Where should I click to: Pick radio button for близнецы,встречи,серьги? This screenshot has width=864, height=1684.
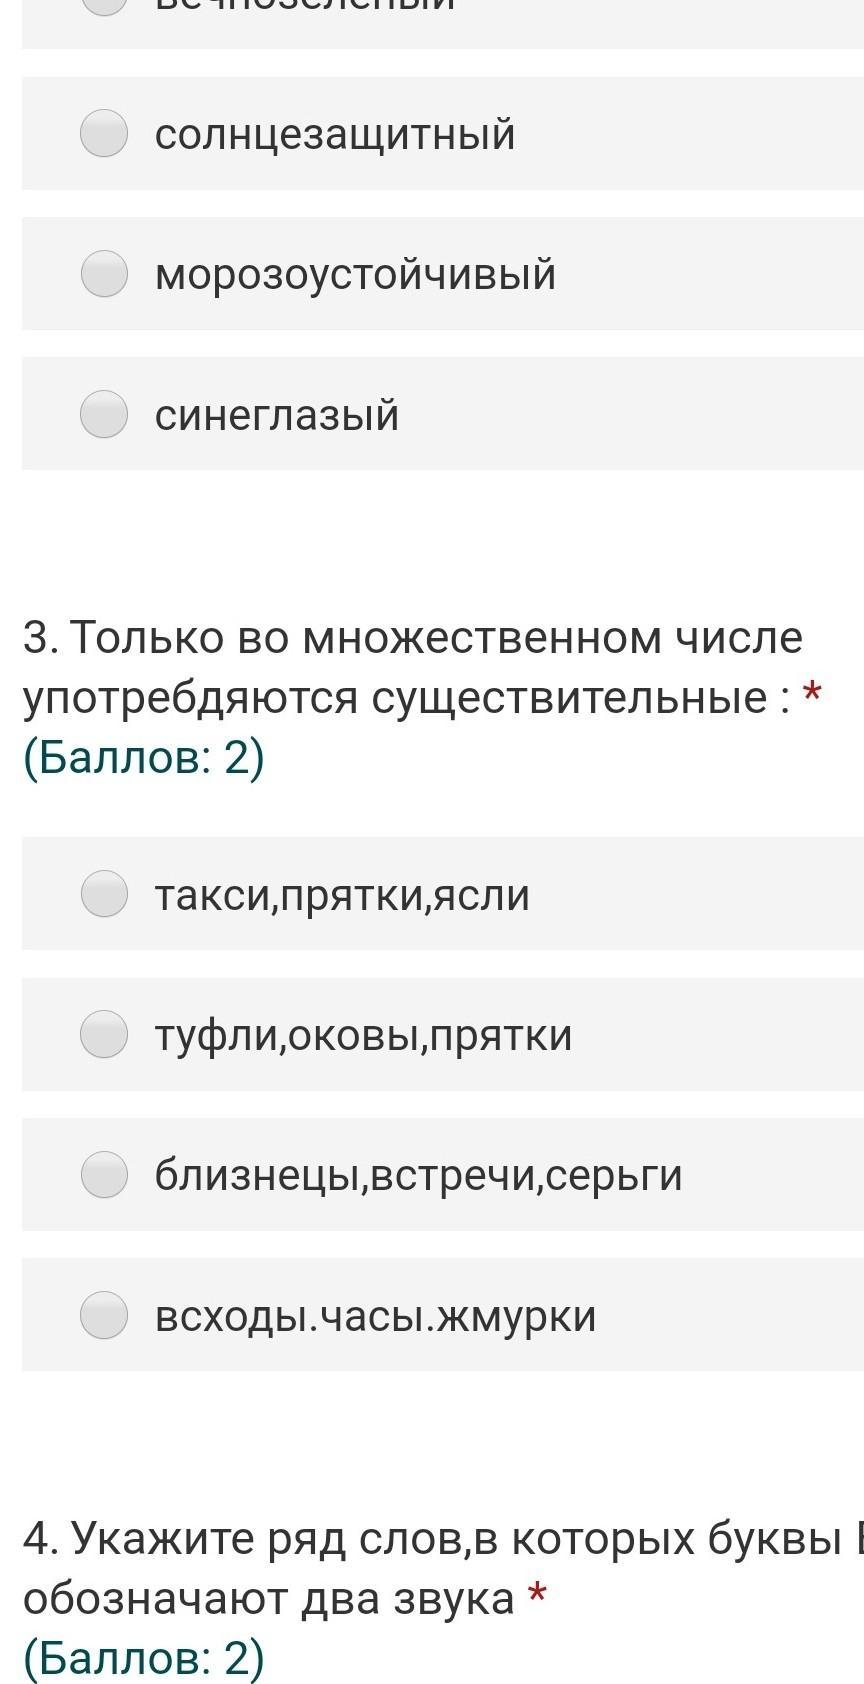[x=104, y=1174]
